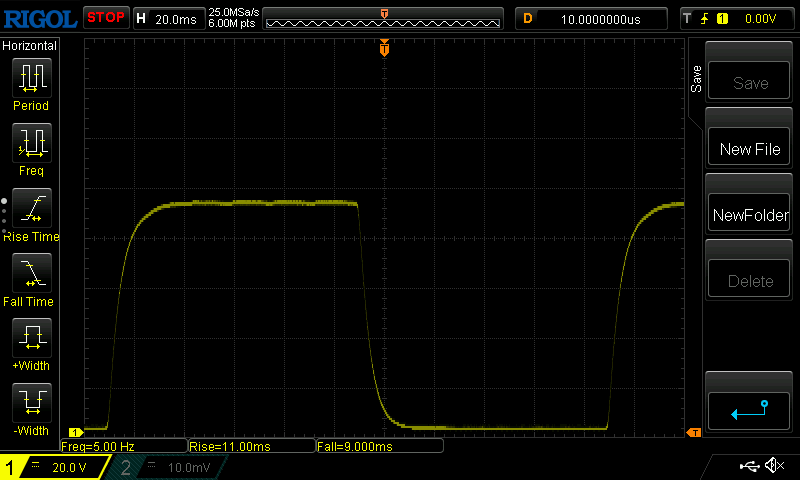Screen dimensions: 800x480
Task: Select the Freq measurement icon
Action: [30, 144]
